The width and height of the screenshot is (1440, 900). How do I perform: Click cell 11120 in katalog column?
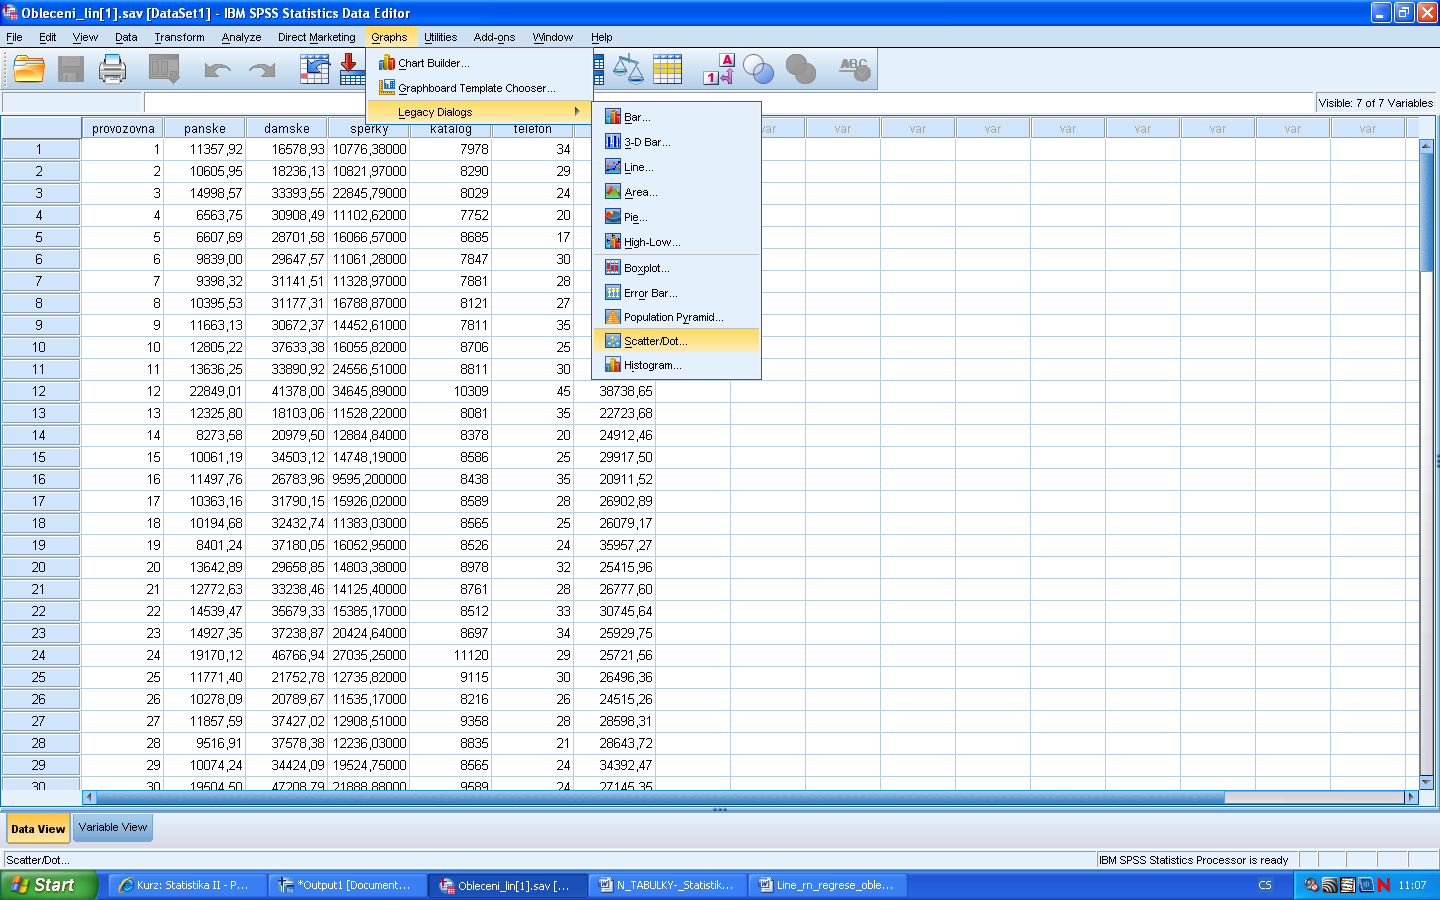[451, 655]
